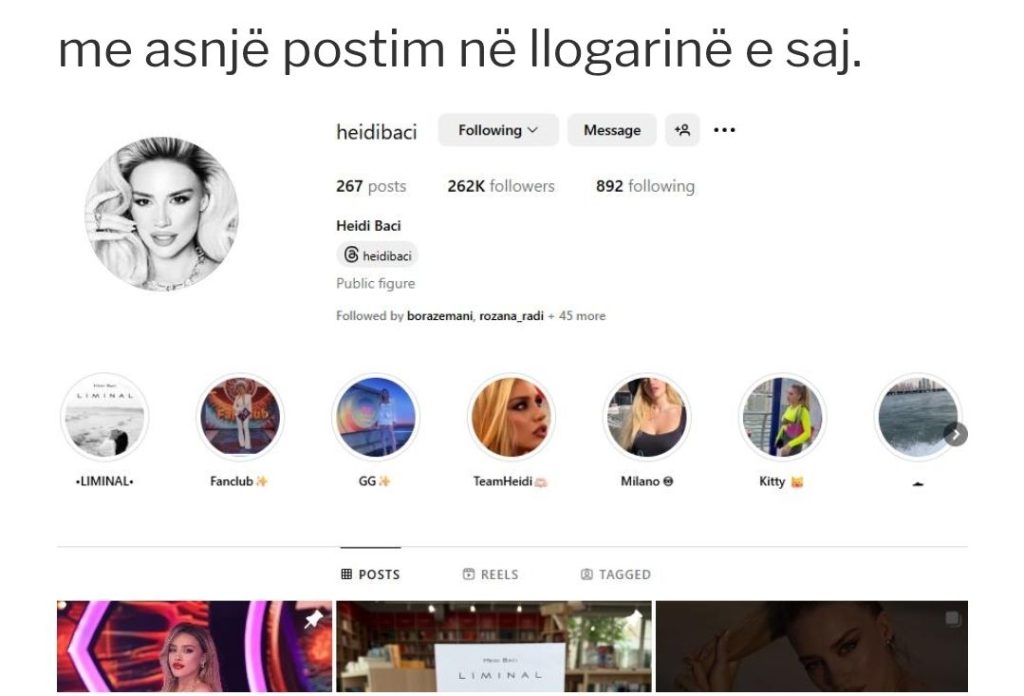The image size is (1024, 696).
Task: Switch to the Tagged tab
Action: pos(616,575)
